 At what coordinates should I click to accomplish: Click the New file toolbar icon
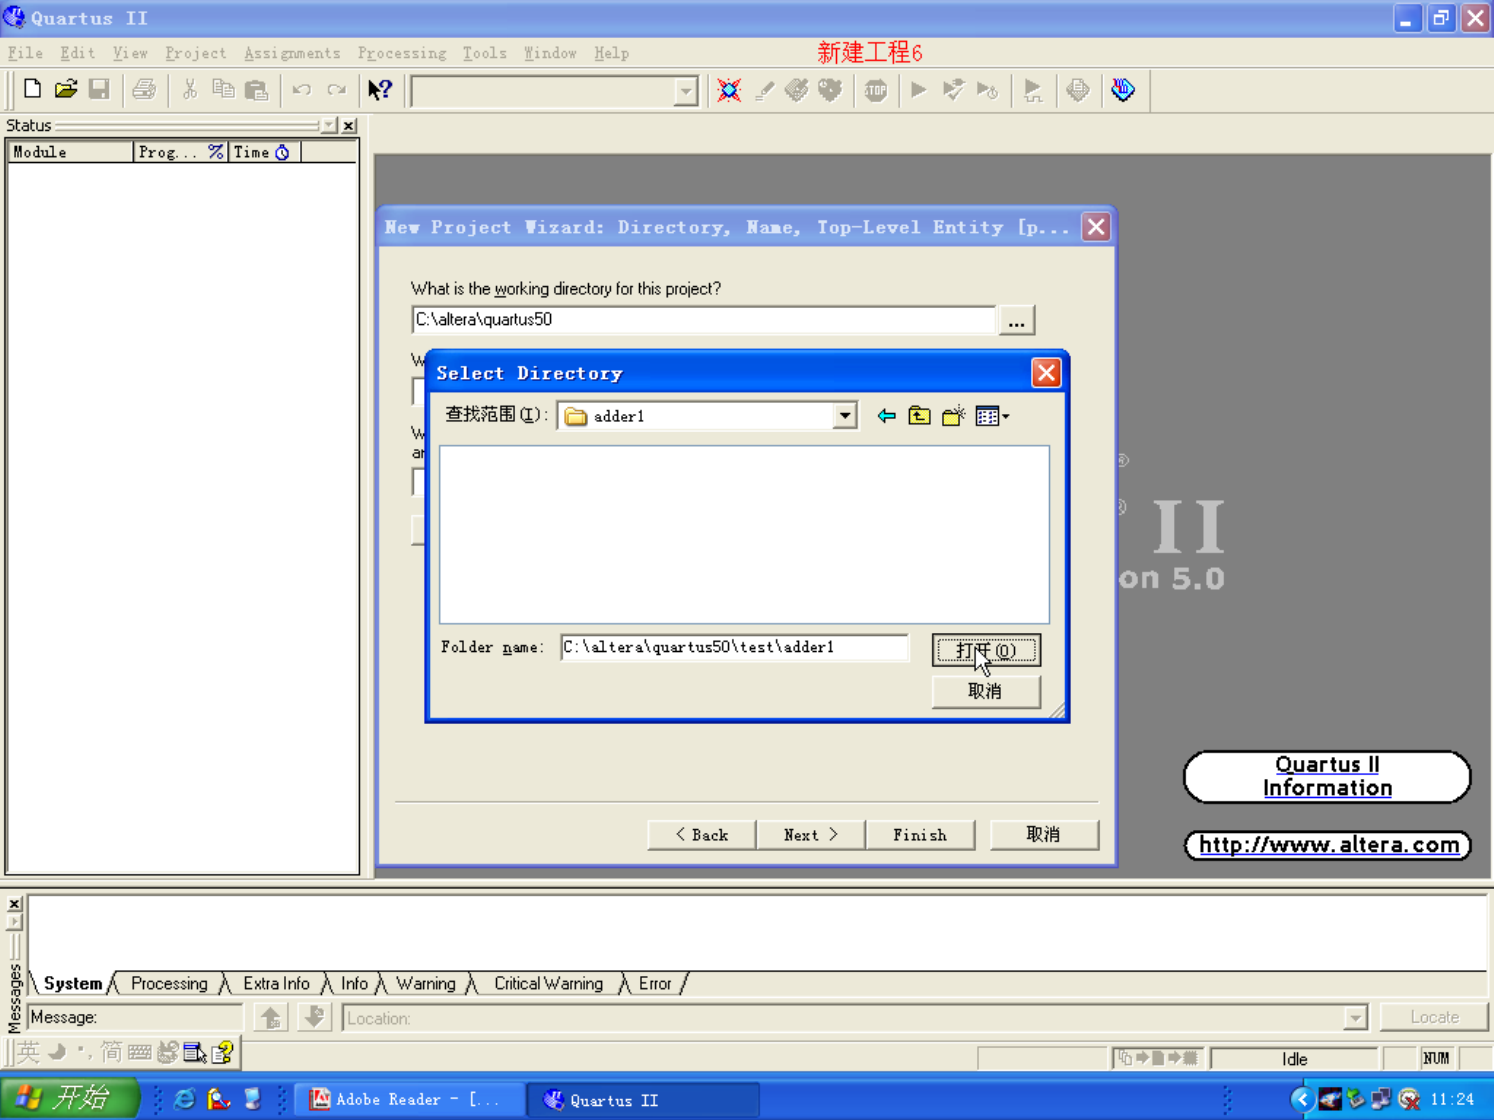click(x=32, y=89)
